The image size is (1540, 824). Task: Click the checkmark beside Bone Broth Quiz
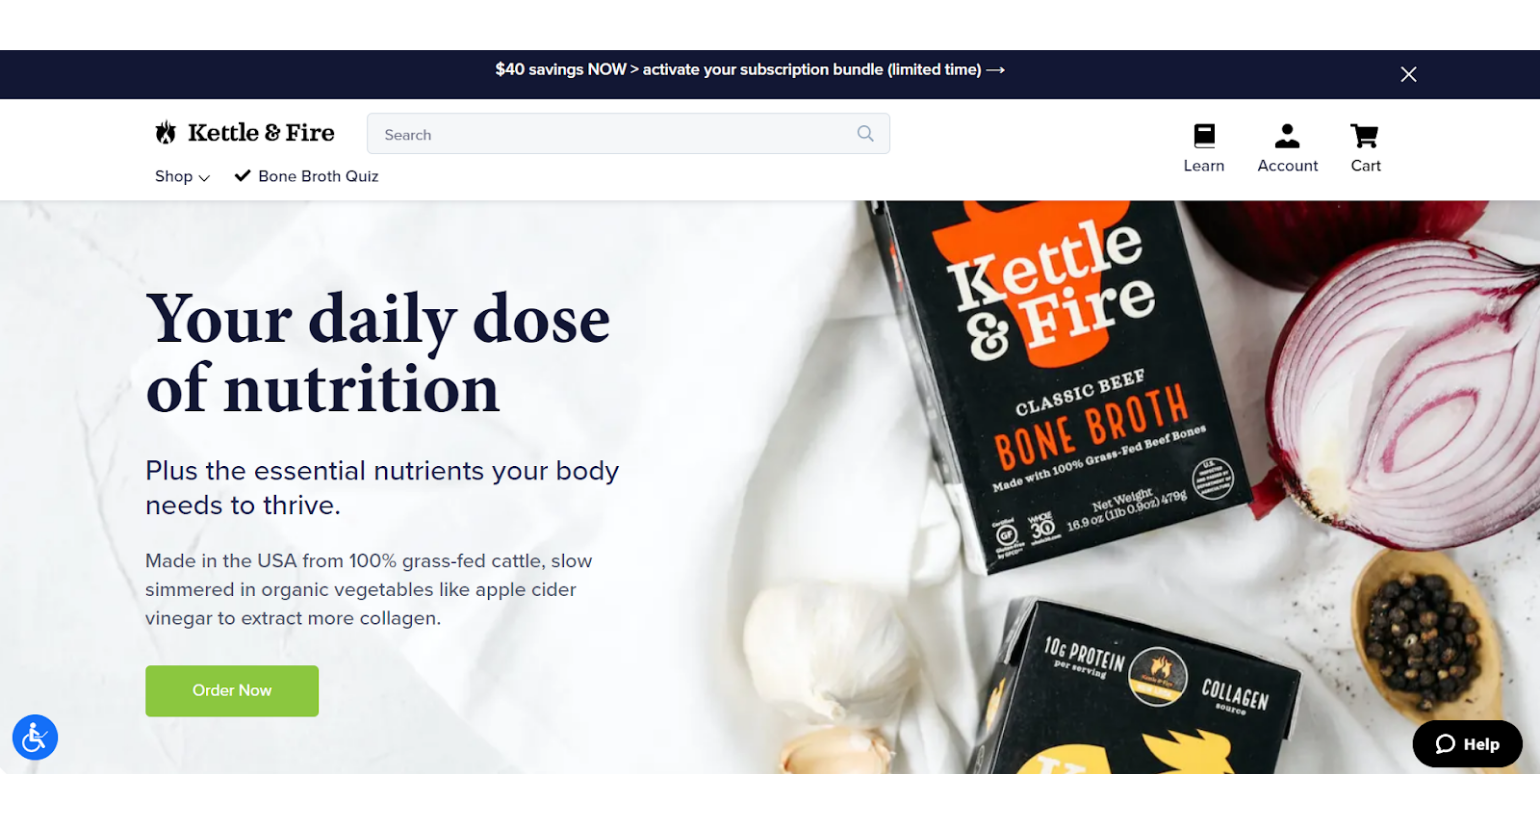click(x=242, y=176)
